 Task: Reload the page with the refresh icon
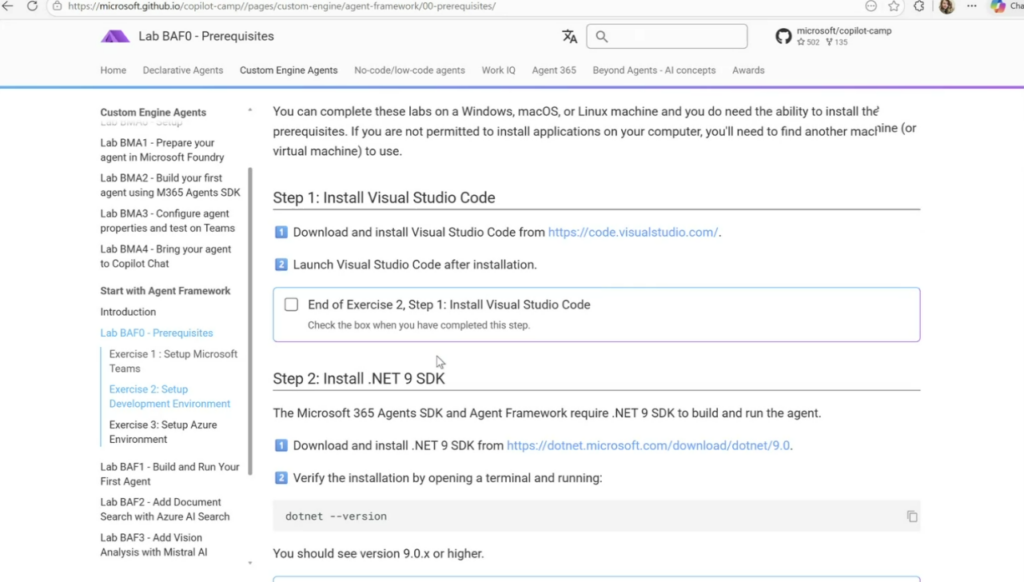(x=32, y=6)
